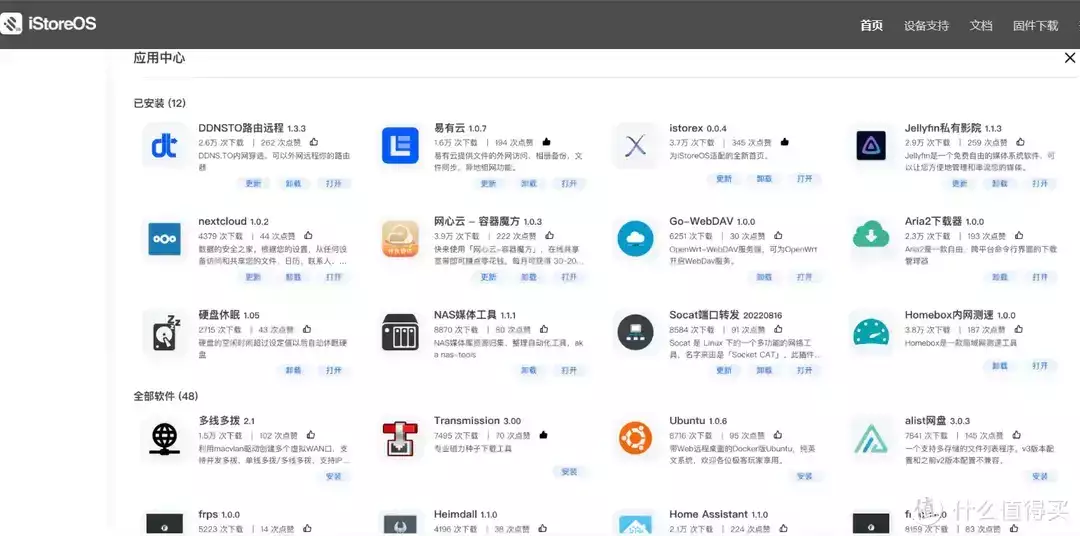Install the Transmission app

point(569,472)
